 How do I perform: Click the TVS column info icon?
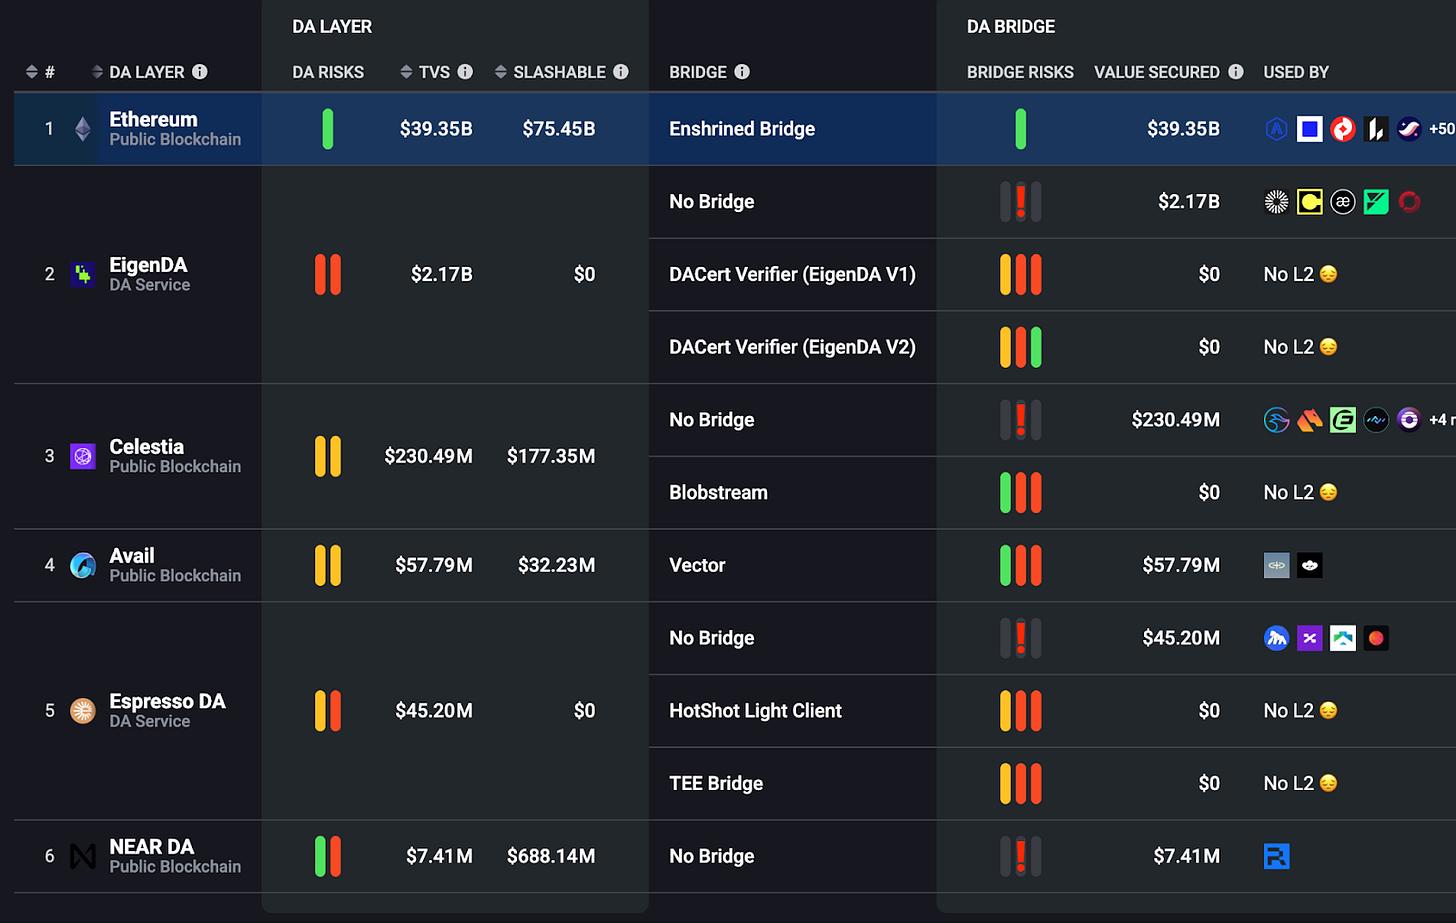click(465, 72)
